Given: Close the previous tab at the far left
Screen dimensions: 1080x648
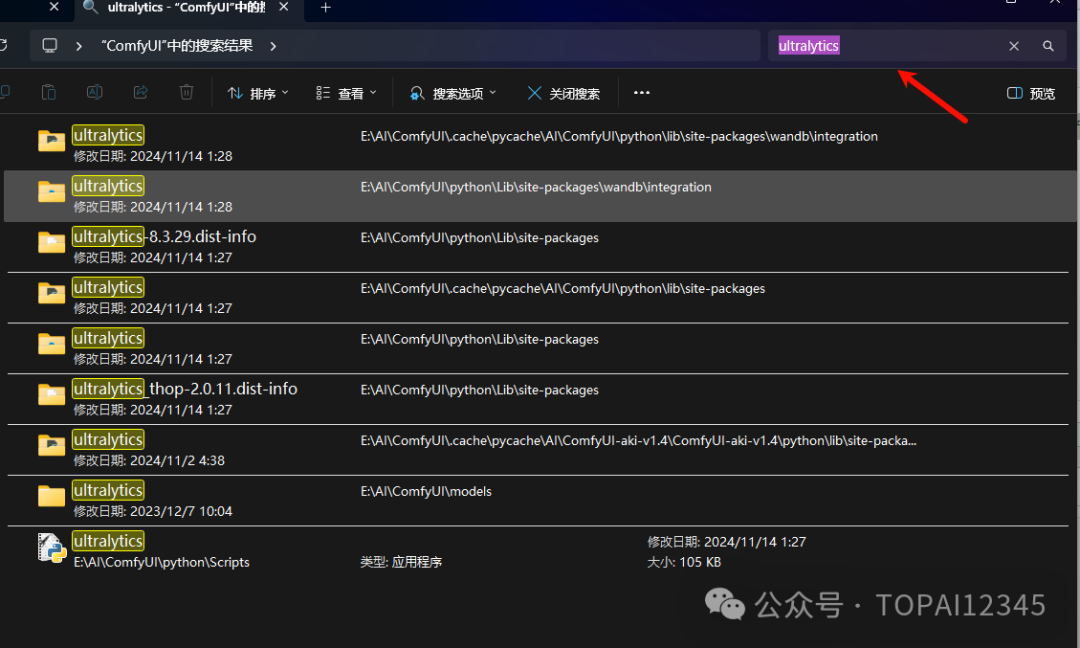Looking at the screenshot, I should coord(54,7).
